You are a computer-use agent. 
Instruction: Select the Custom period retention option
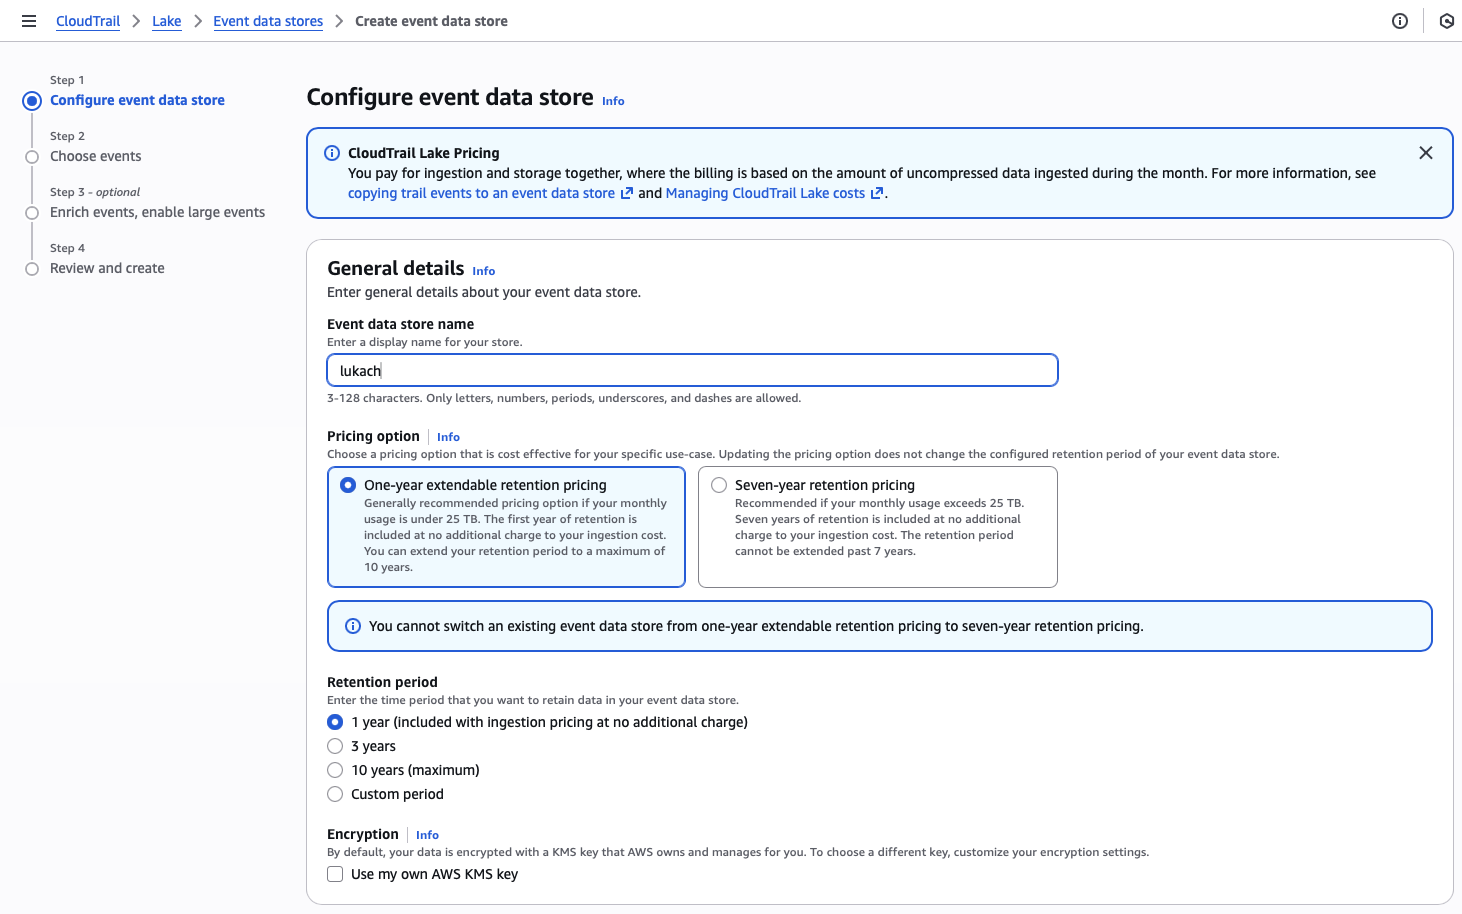(x=335, y=794)
